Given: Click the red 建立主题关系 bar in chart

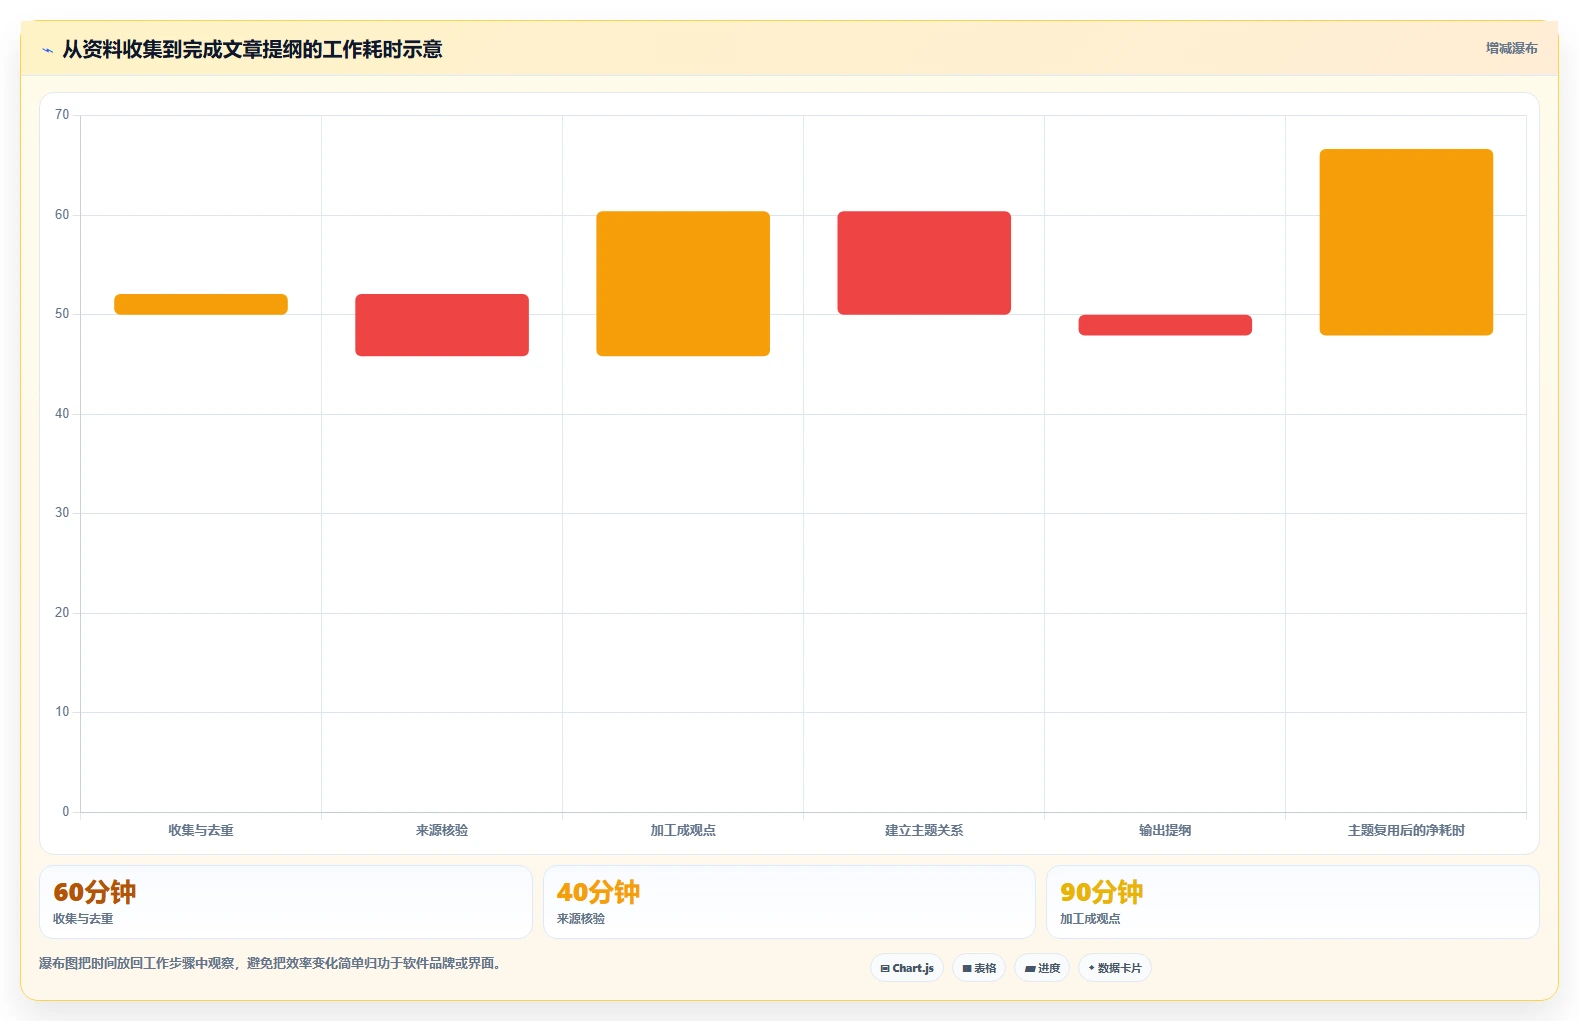Looking at the screenshot, I should pos(924,263).
